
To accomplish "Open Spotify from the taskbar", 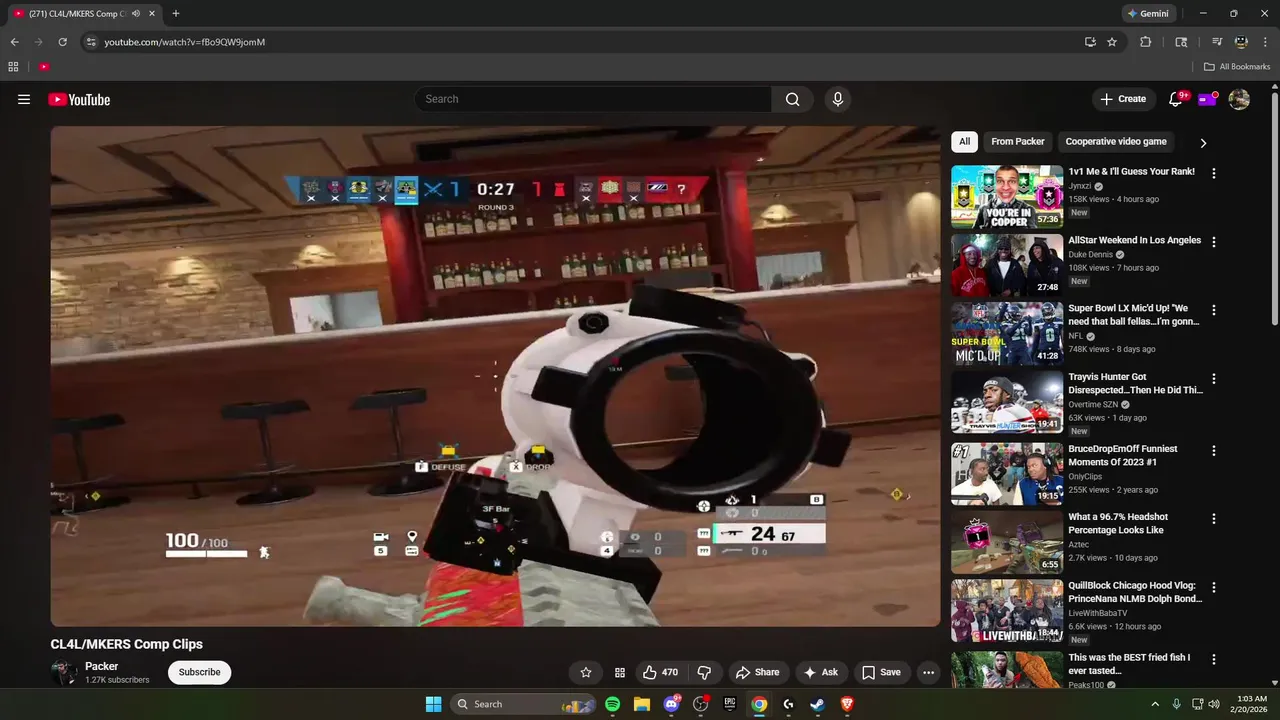I will click(x=613, y=704).
